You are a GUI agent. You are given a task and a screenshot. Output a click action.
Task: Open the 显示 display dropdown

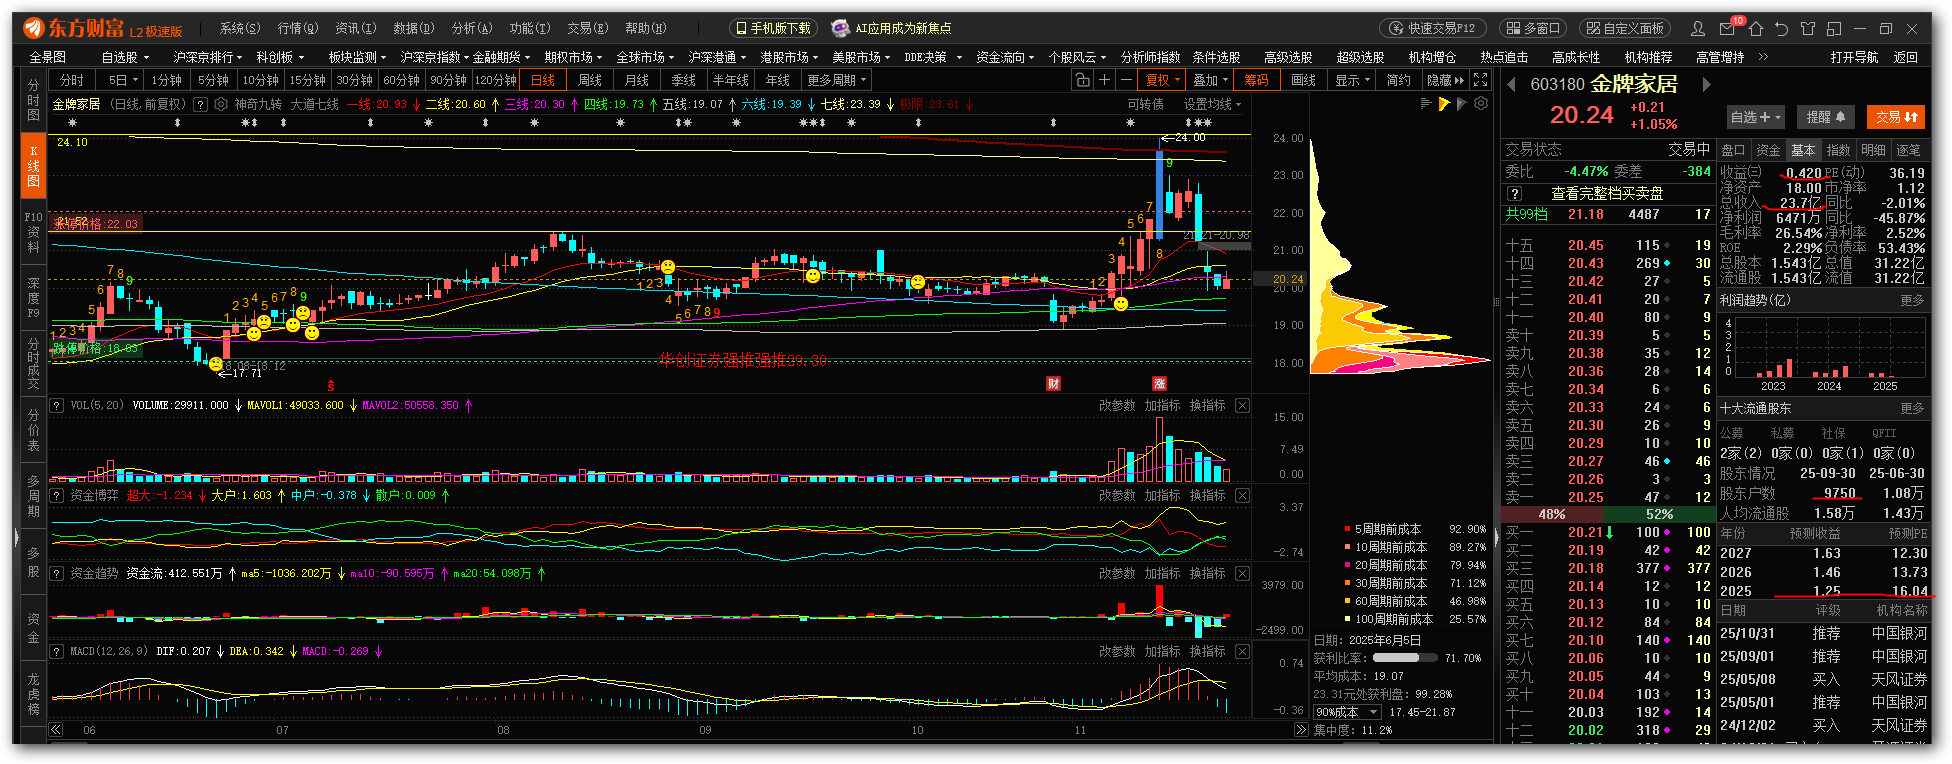coord(1352,80)
